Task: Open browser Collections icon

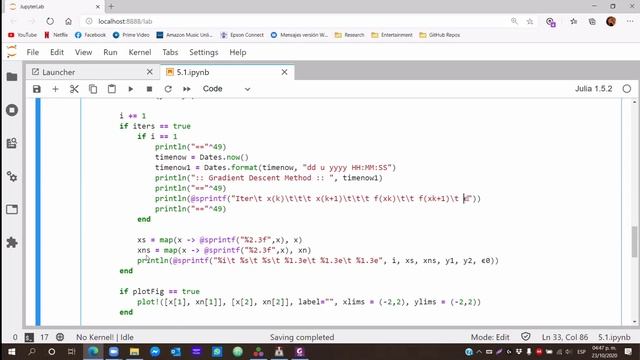Action: click(x=592, y=21)
